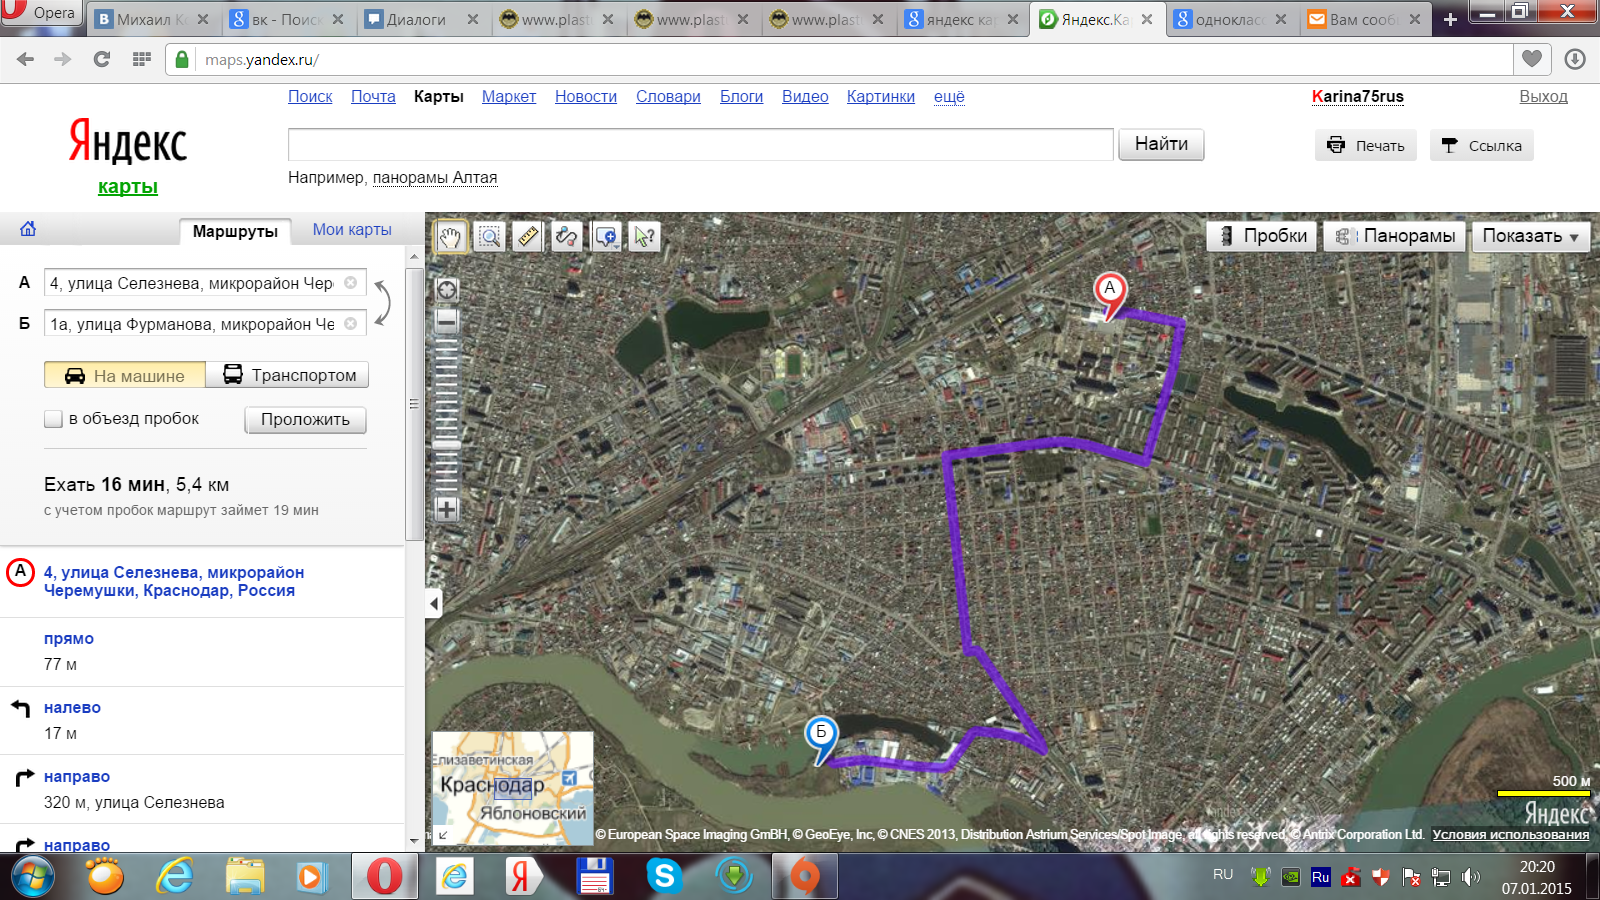Open Yandex browser from taskbar
The width and height of the screenshot is (1600, 900).
click(x=521, y=877)
